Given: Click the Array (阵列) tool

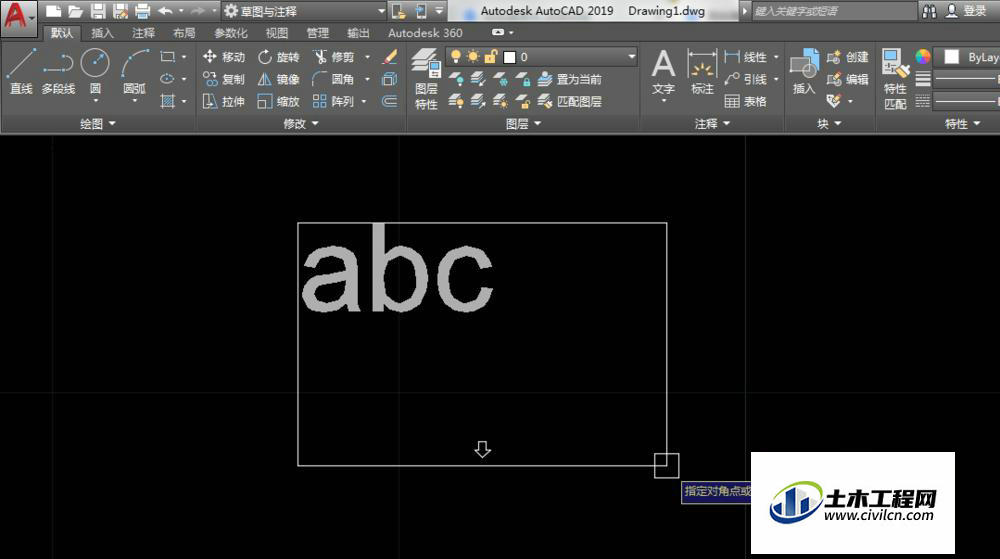Looking at the screenshot, I should (x=334, y=101).
